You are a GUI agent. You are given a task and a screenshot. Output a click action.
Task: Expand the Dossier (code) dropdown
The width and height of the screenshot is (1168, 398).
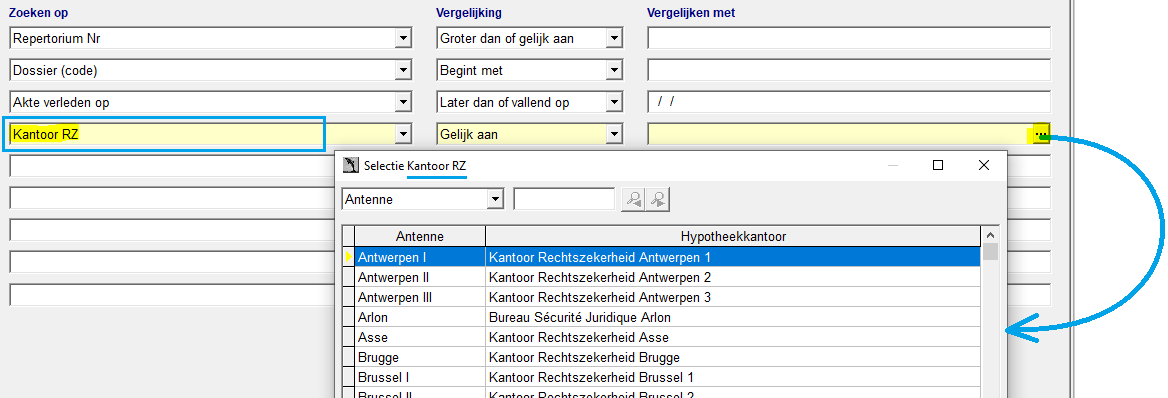point(403,70)
